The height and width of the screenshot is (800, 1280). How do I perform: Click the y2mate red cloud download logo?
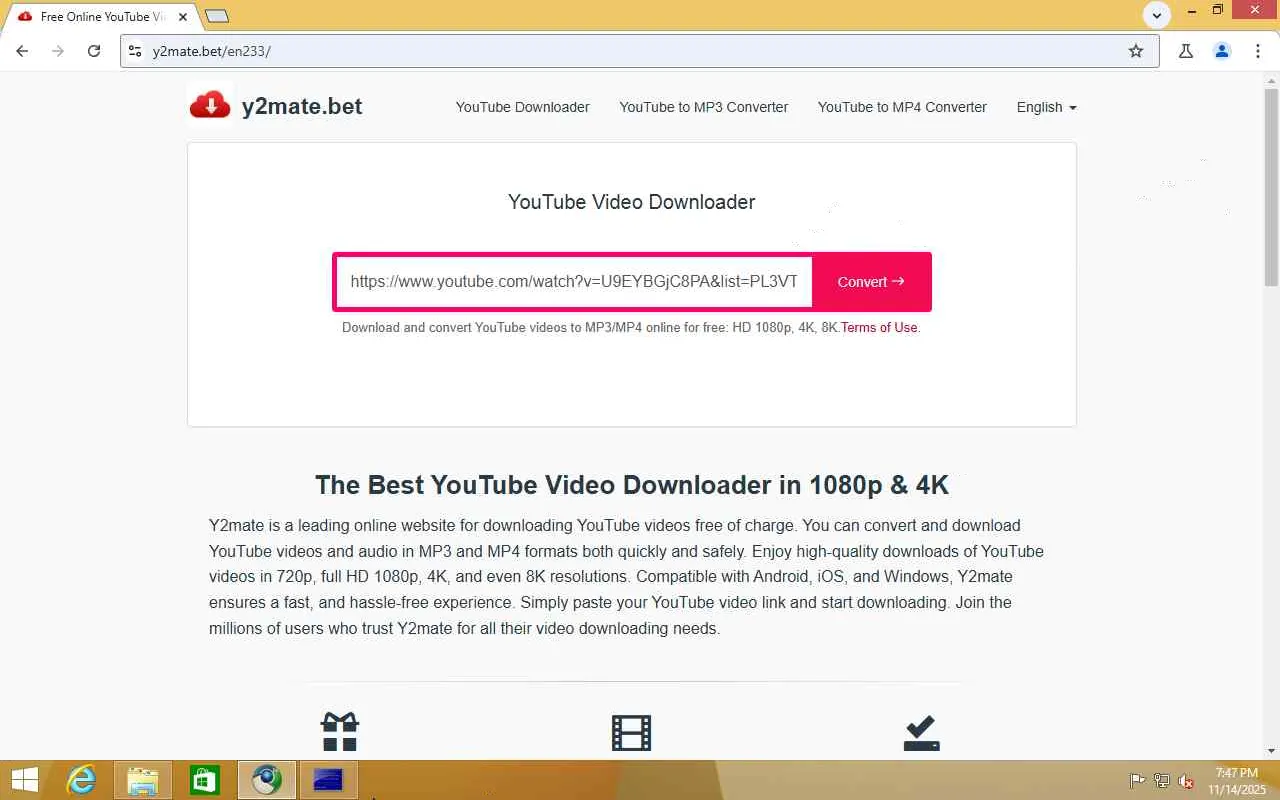pyautogui.click(x=210, y=105)
